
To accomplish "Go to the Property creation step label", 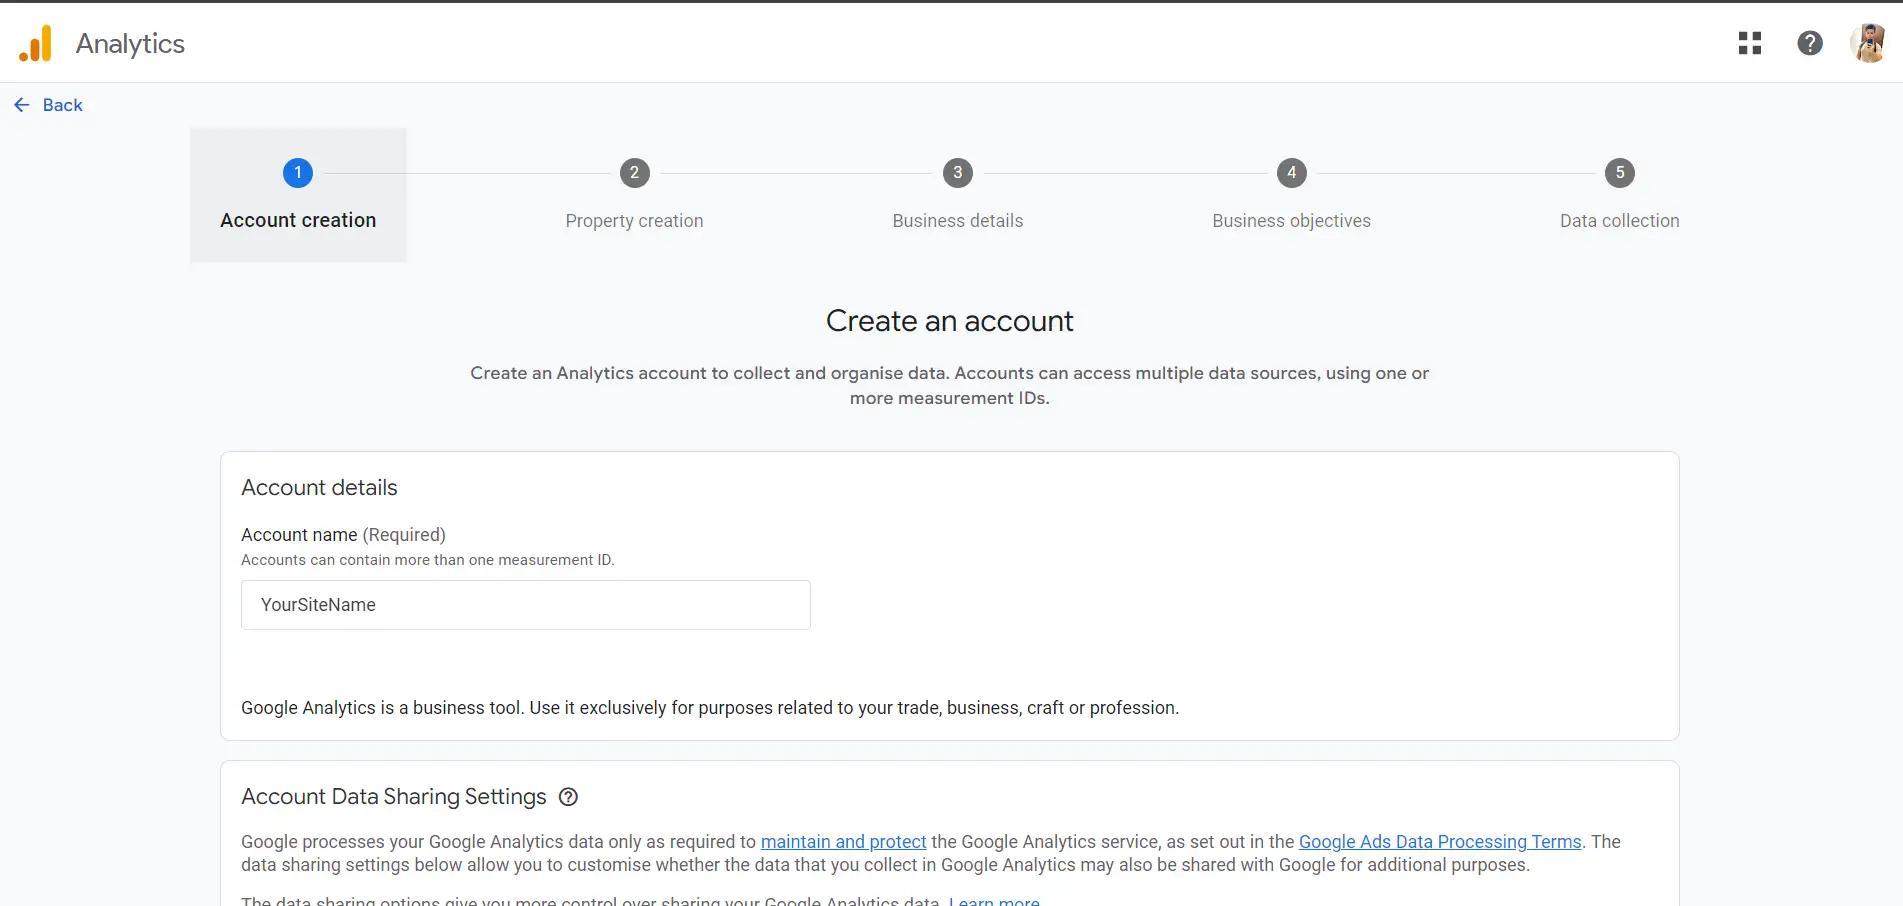I will tap(634, 221).
